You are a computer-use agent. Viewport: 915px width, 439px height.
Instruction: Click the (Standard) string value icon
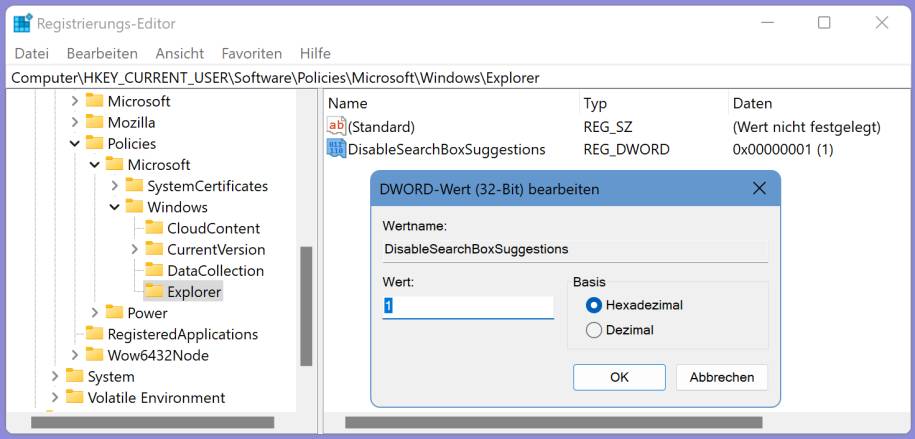click(x=336, y=127)
